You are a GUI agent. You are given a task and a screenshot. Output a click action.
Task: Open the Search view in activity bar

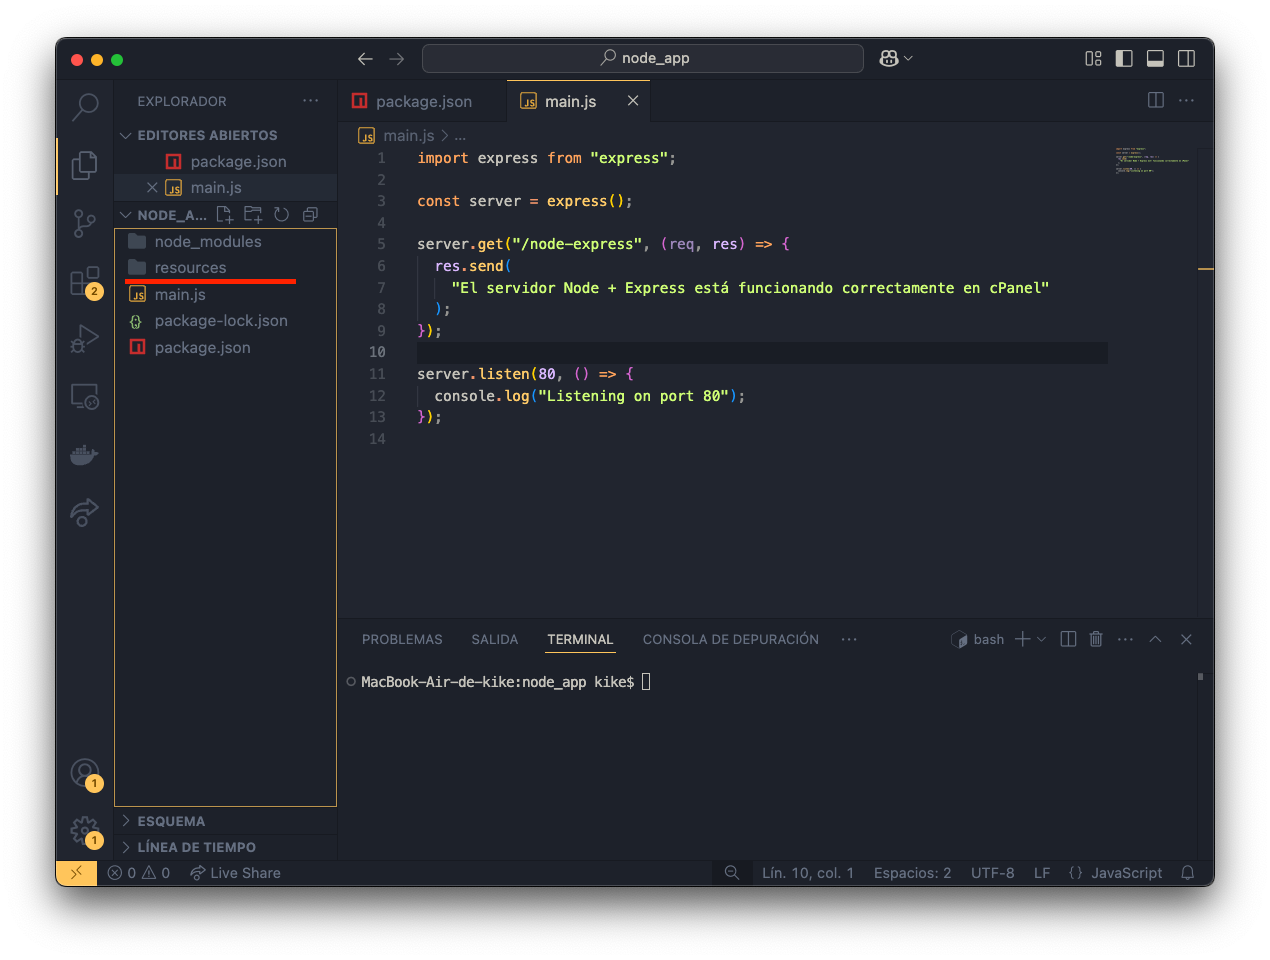85,105
